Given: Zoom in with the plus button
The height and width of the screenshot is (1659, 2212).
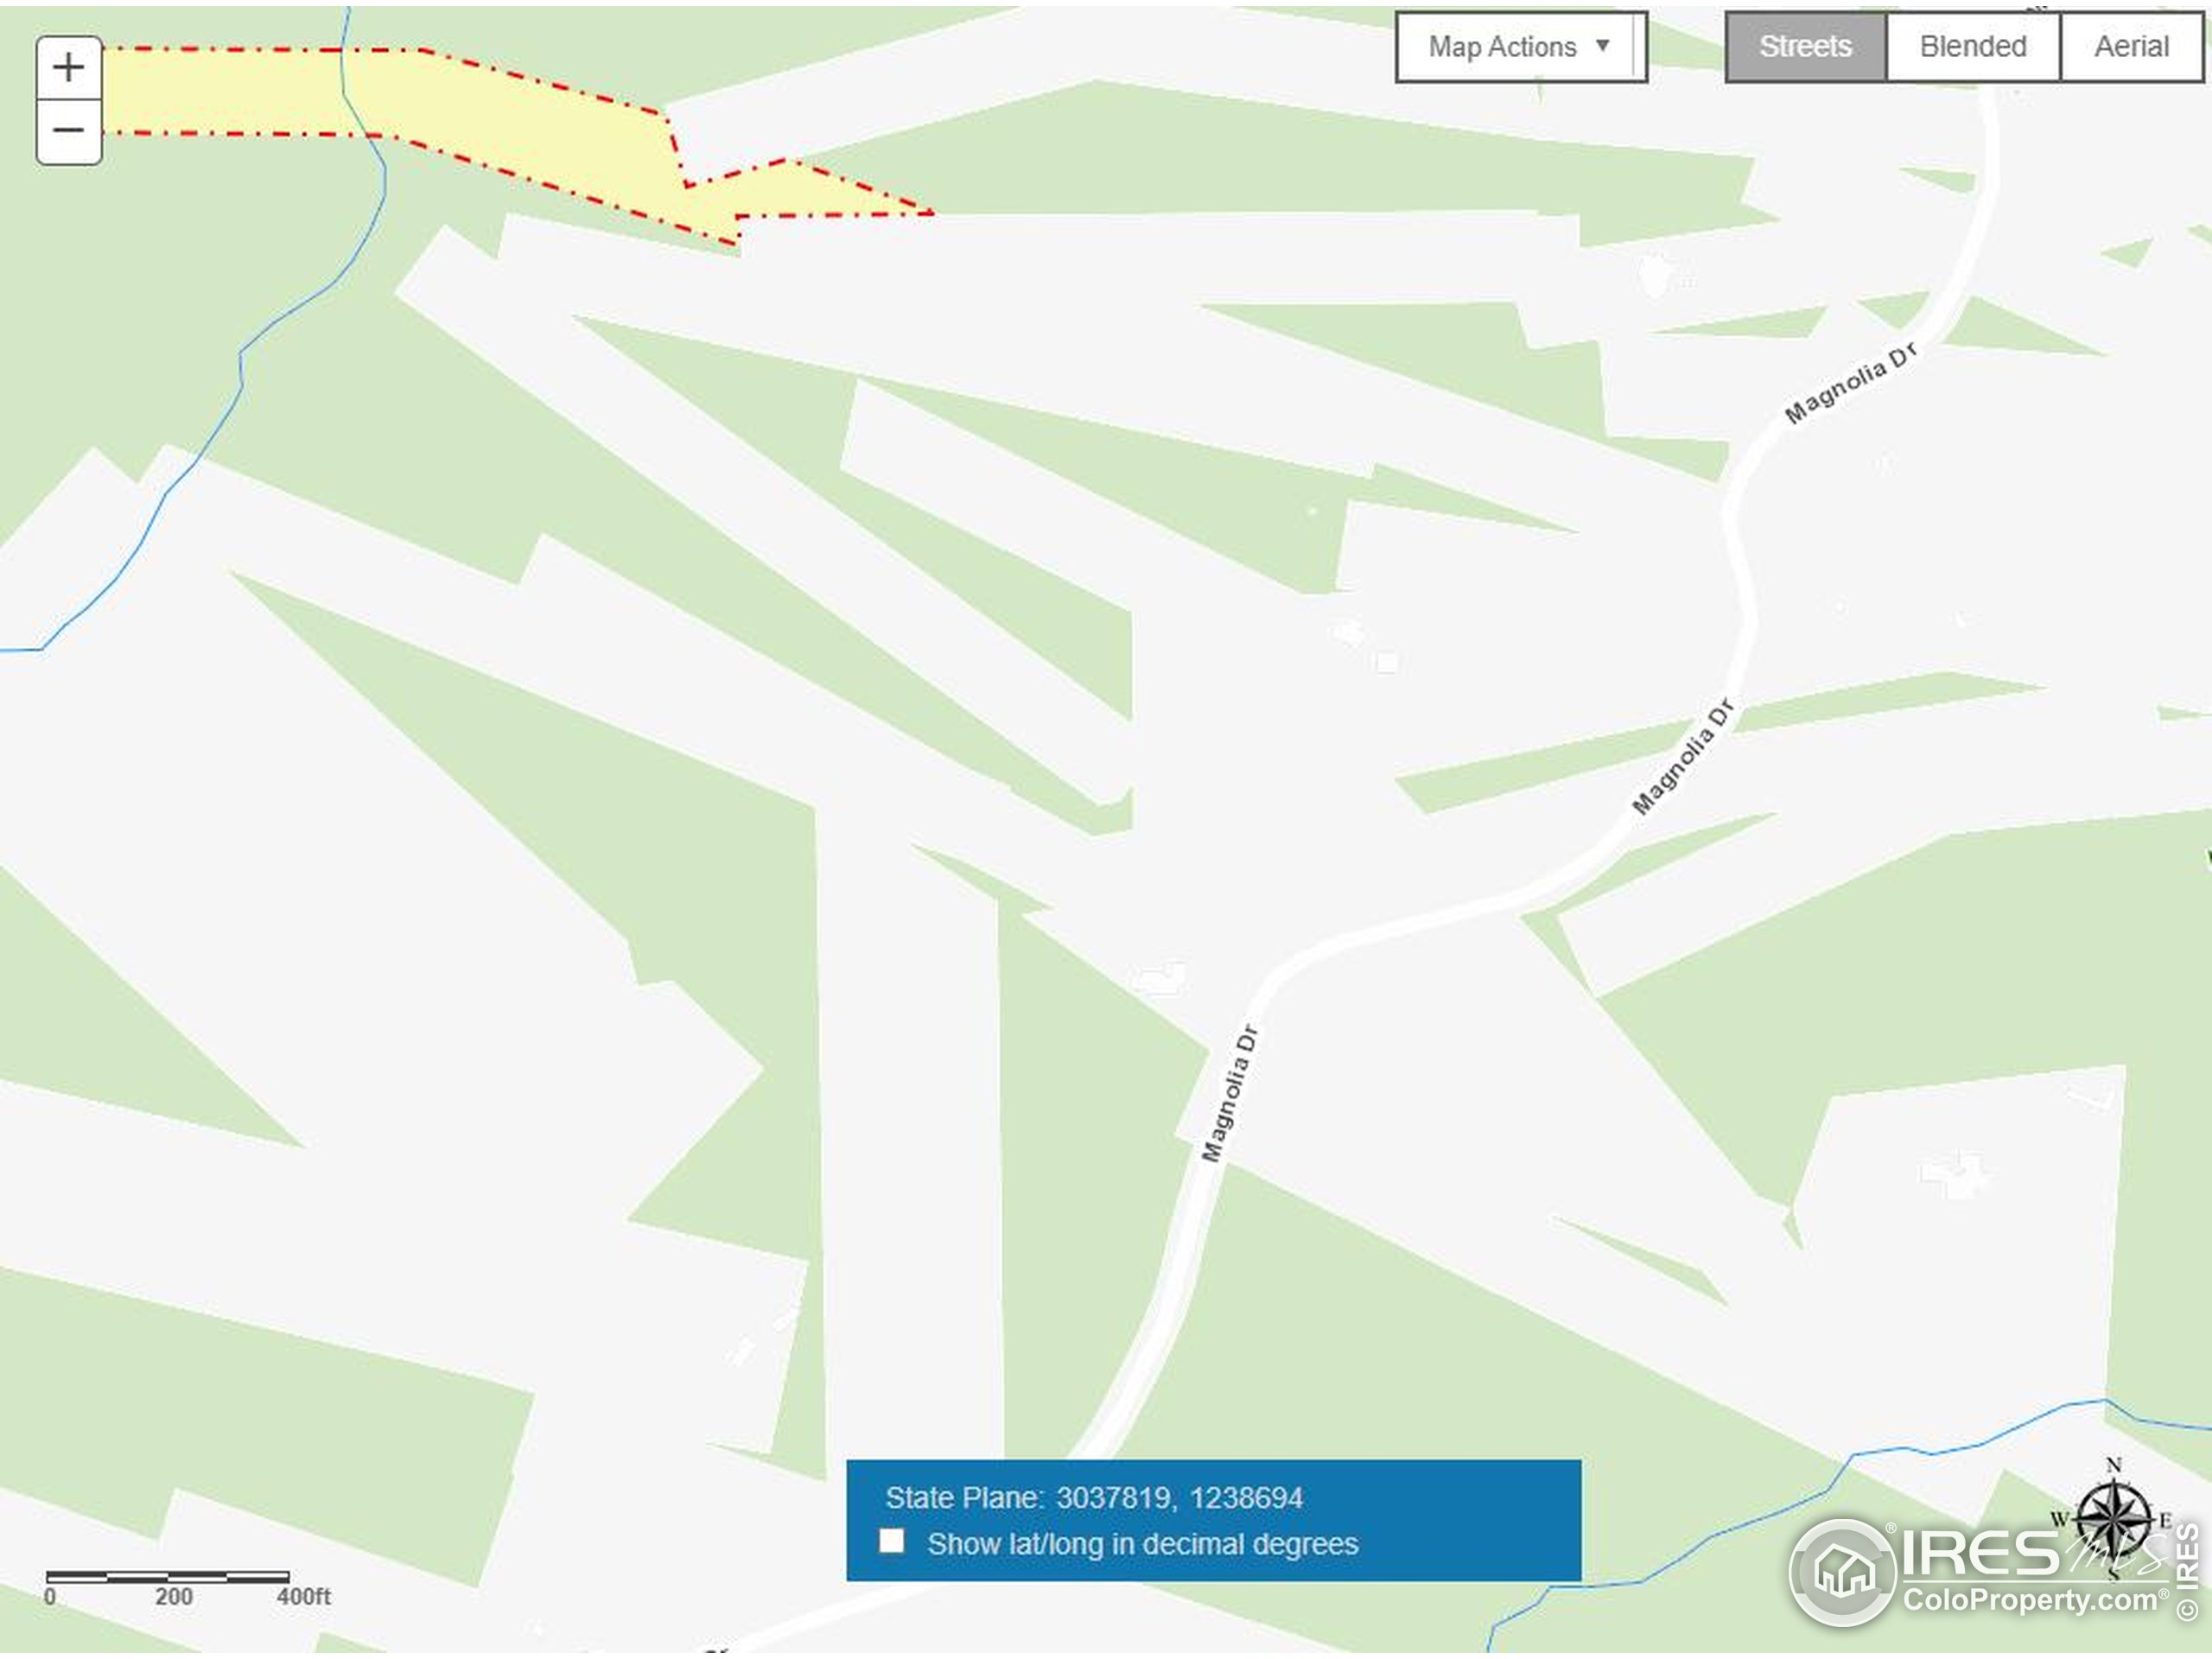Looking at the screenshot, I should pos(68,68).
